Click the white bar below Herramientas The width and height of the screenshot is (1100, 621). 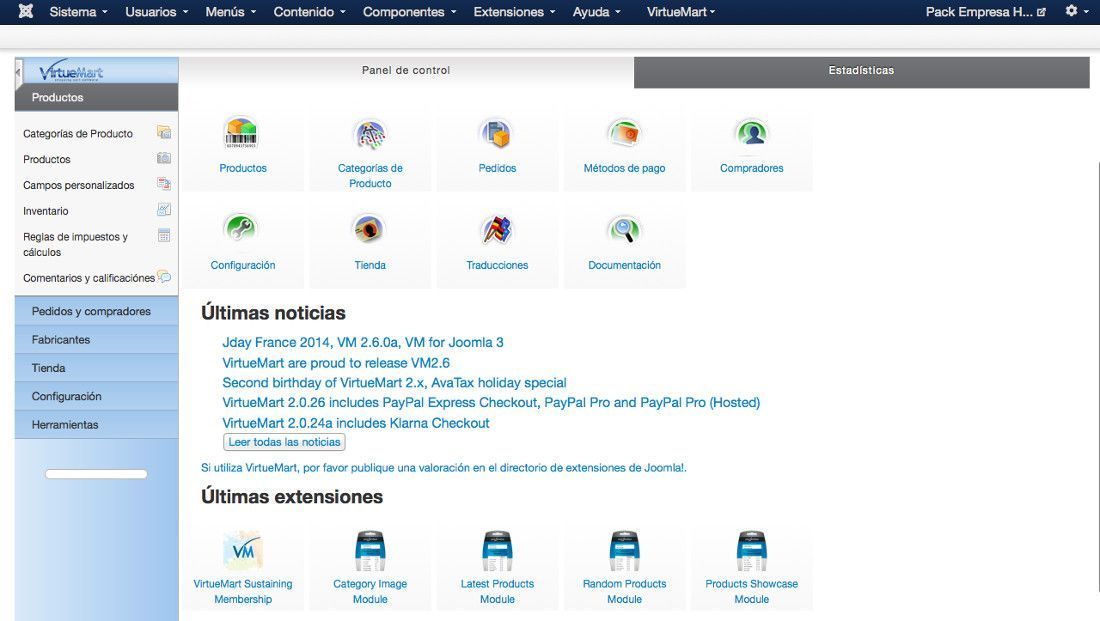[x=96, y=474]
